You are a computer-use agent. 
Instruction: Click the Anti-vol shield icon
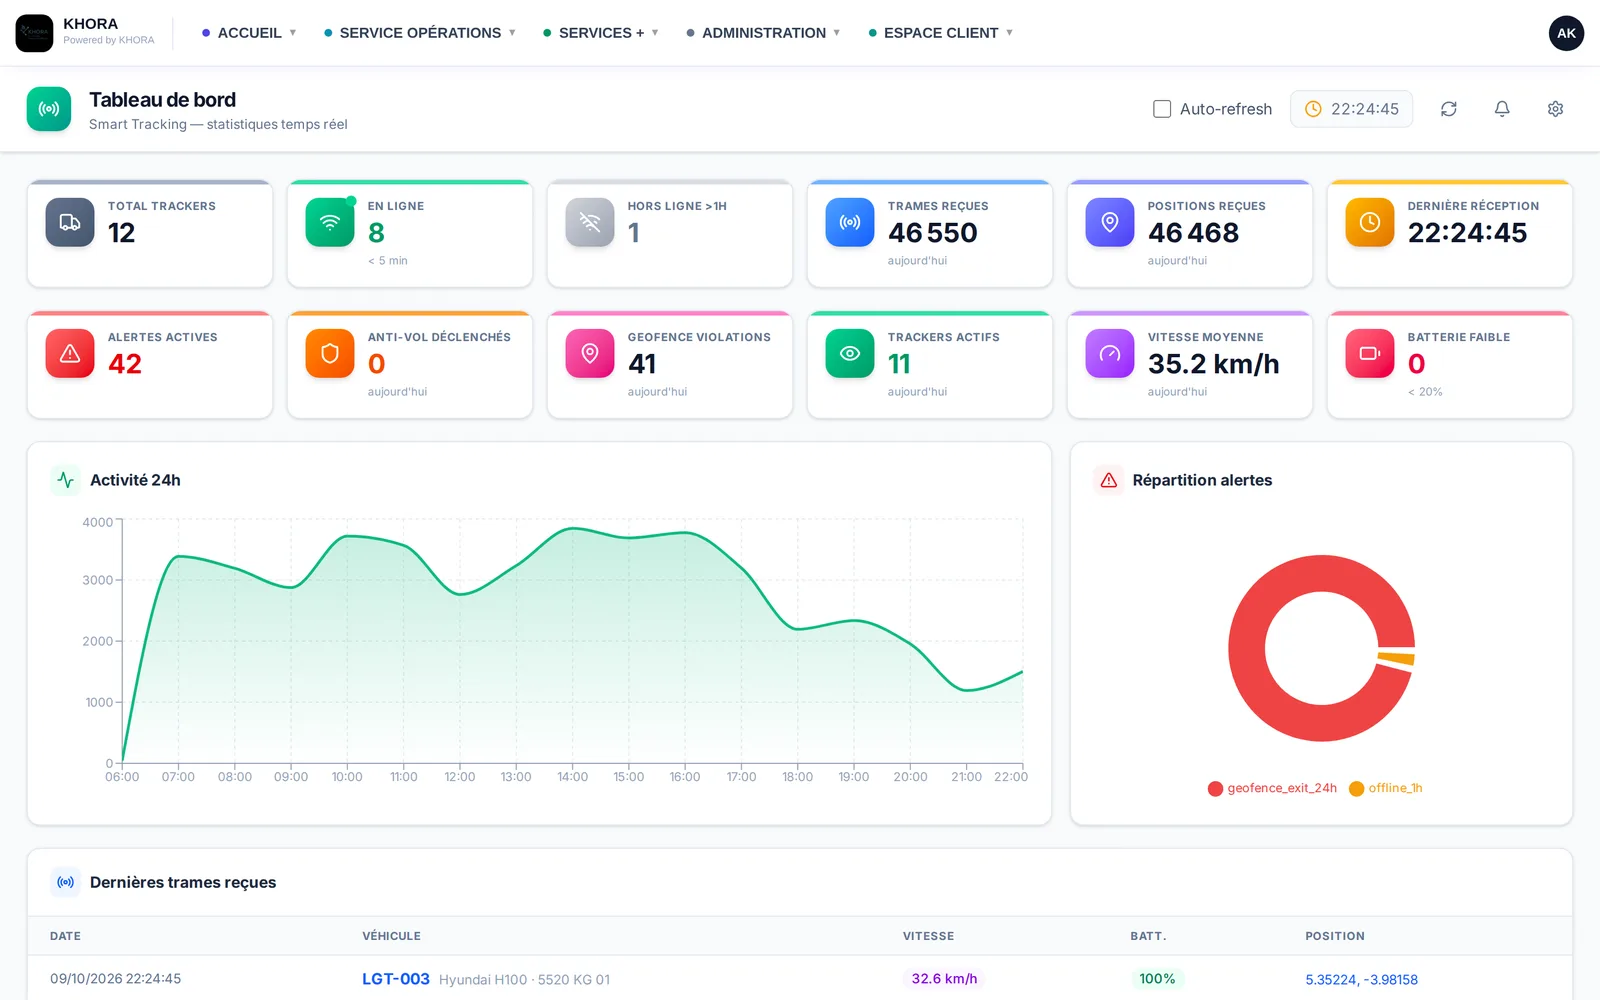[x=330, y=353]
